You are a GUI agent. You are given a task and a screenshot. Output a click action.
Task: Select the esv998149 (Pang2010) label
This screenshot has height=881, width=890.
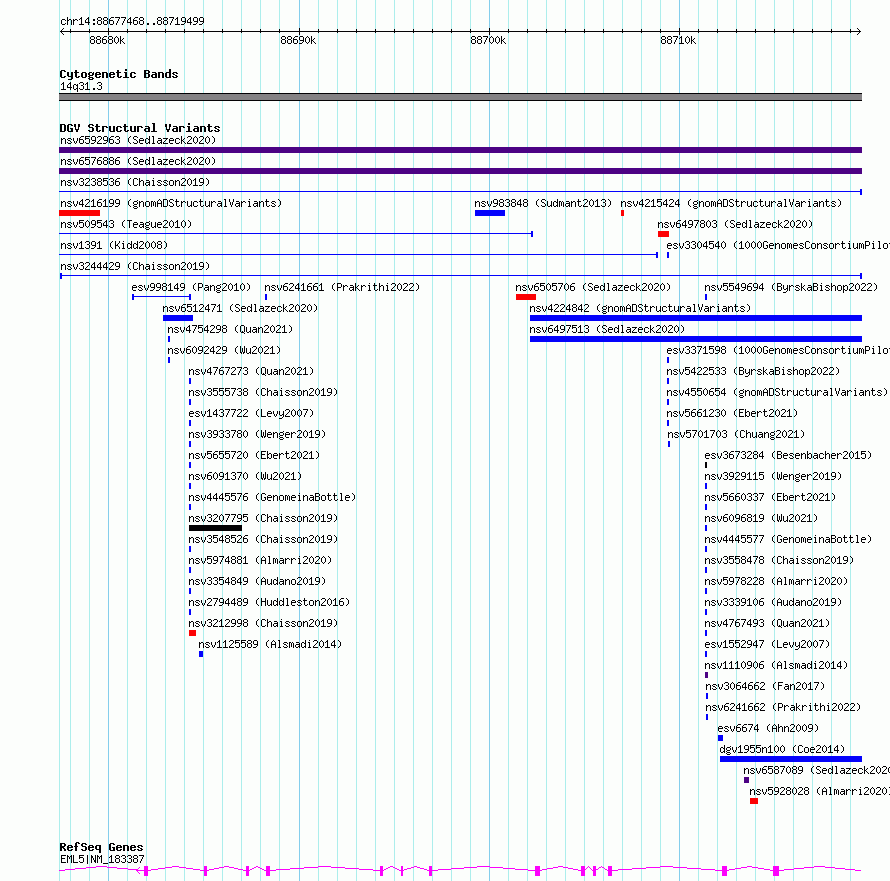[x=191, y=287]
